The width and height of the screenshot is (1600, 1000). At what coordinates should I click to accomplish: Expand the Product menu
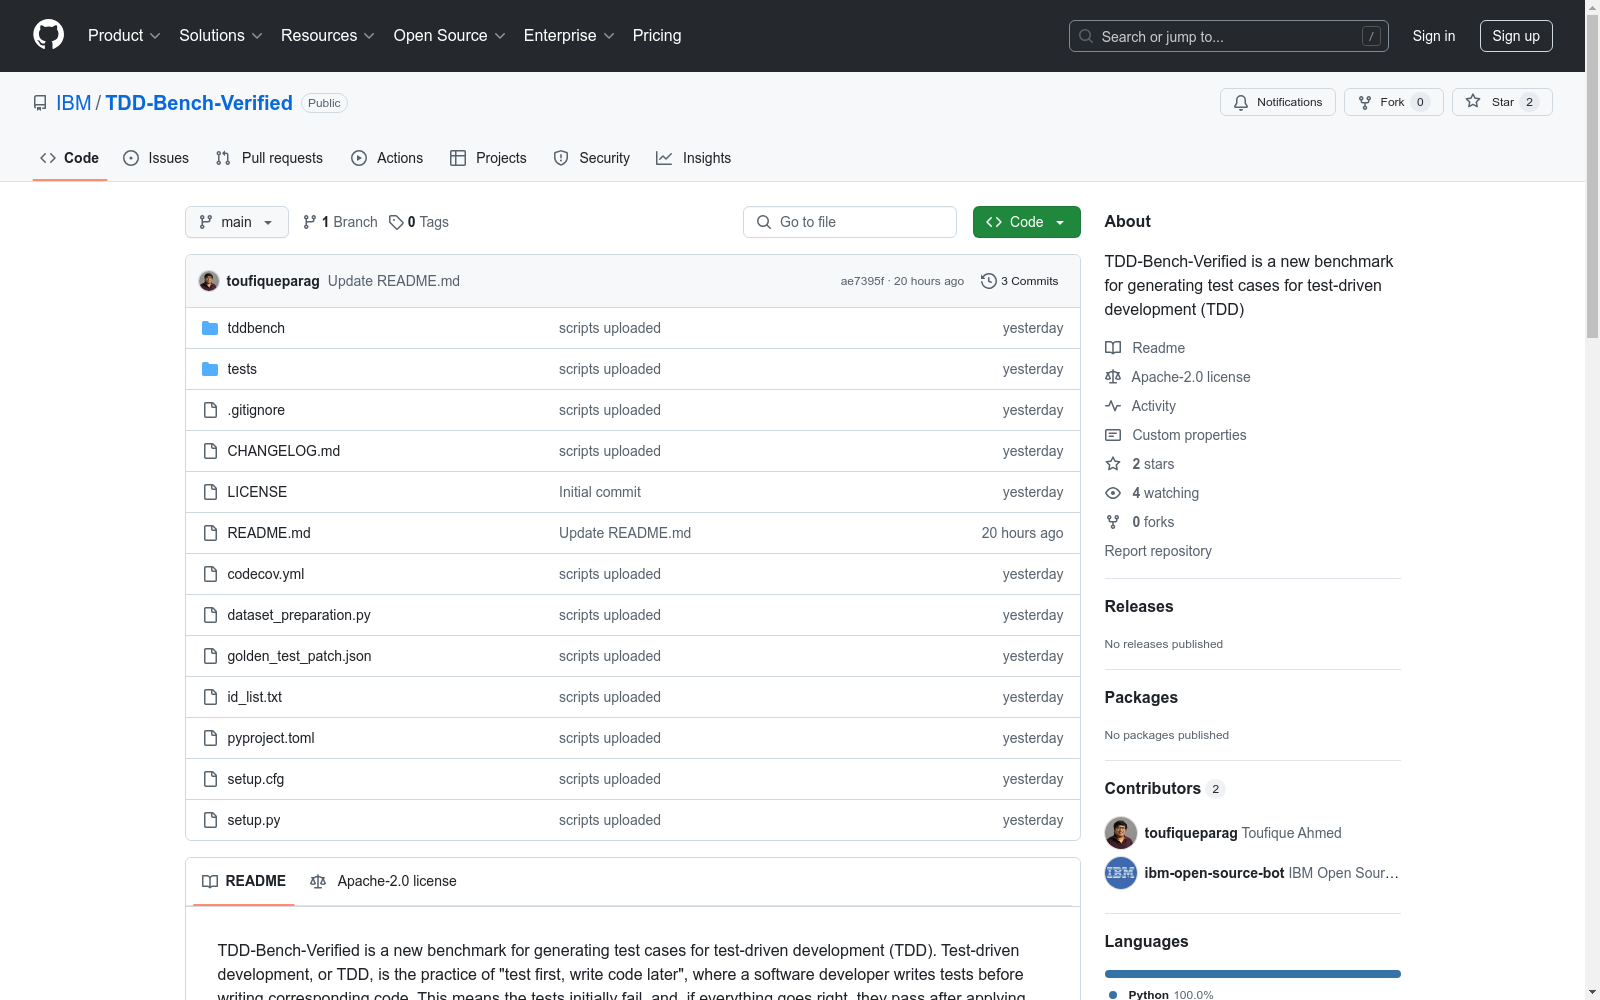pos(124,36)
